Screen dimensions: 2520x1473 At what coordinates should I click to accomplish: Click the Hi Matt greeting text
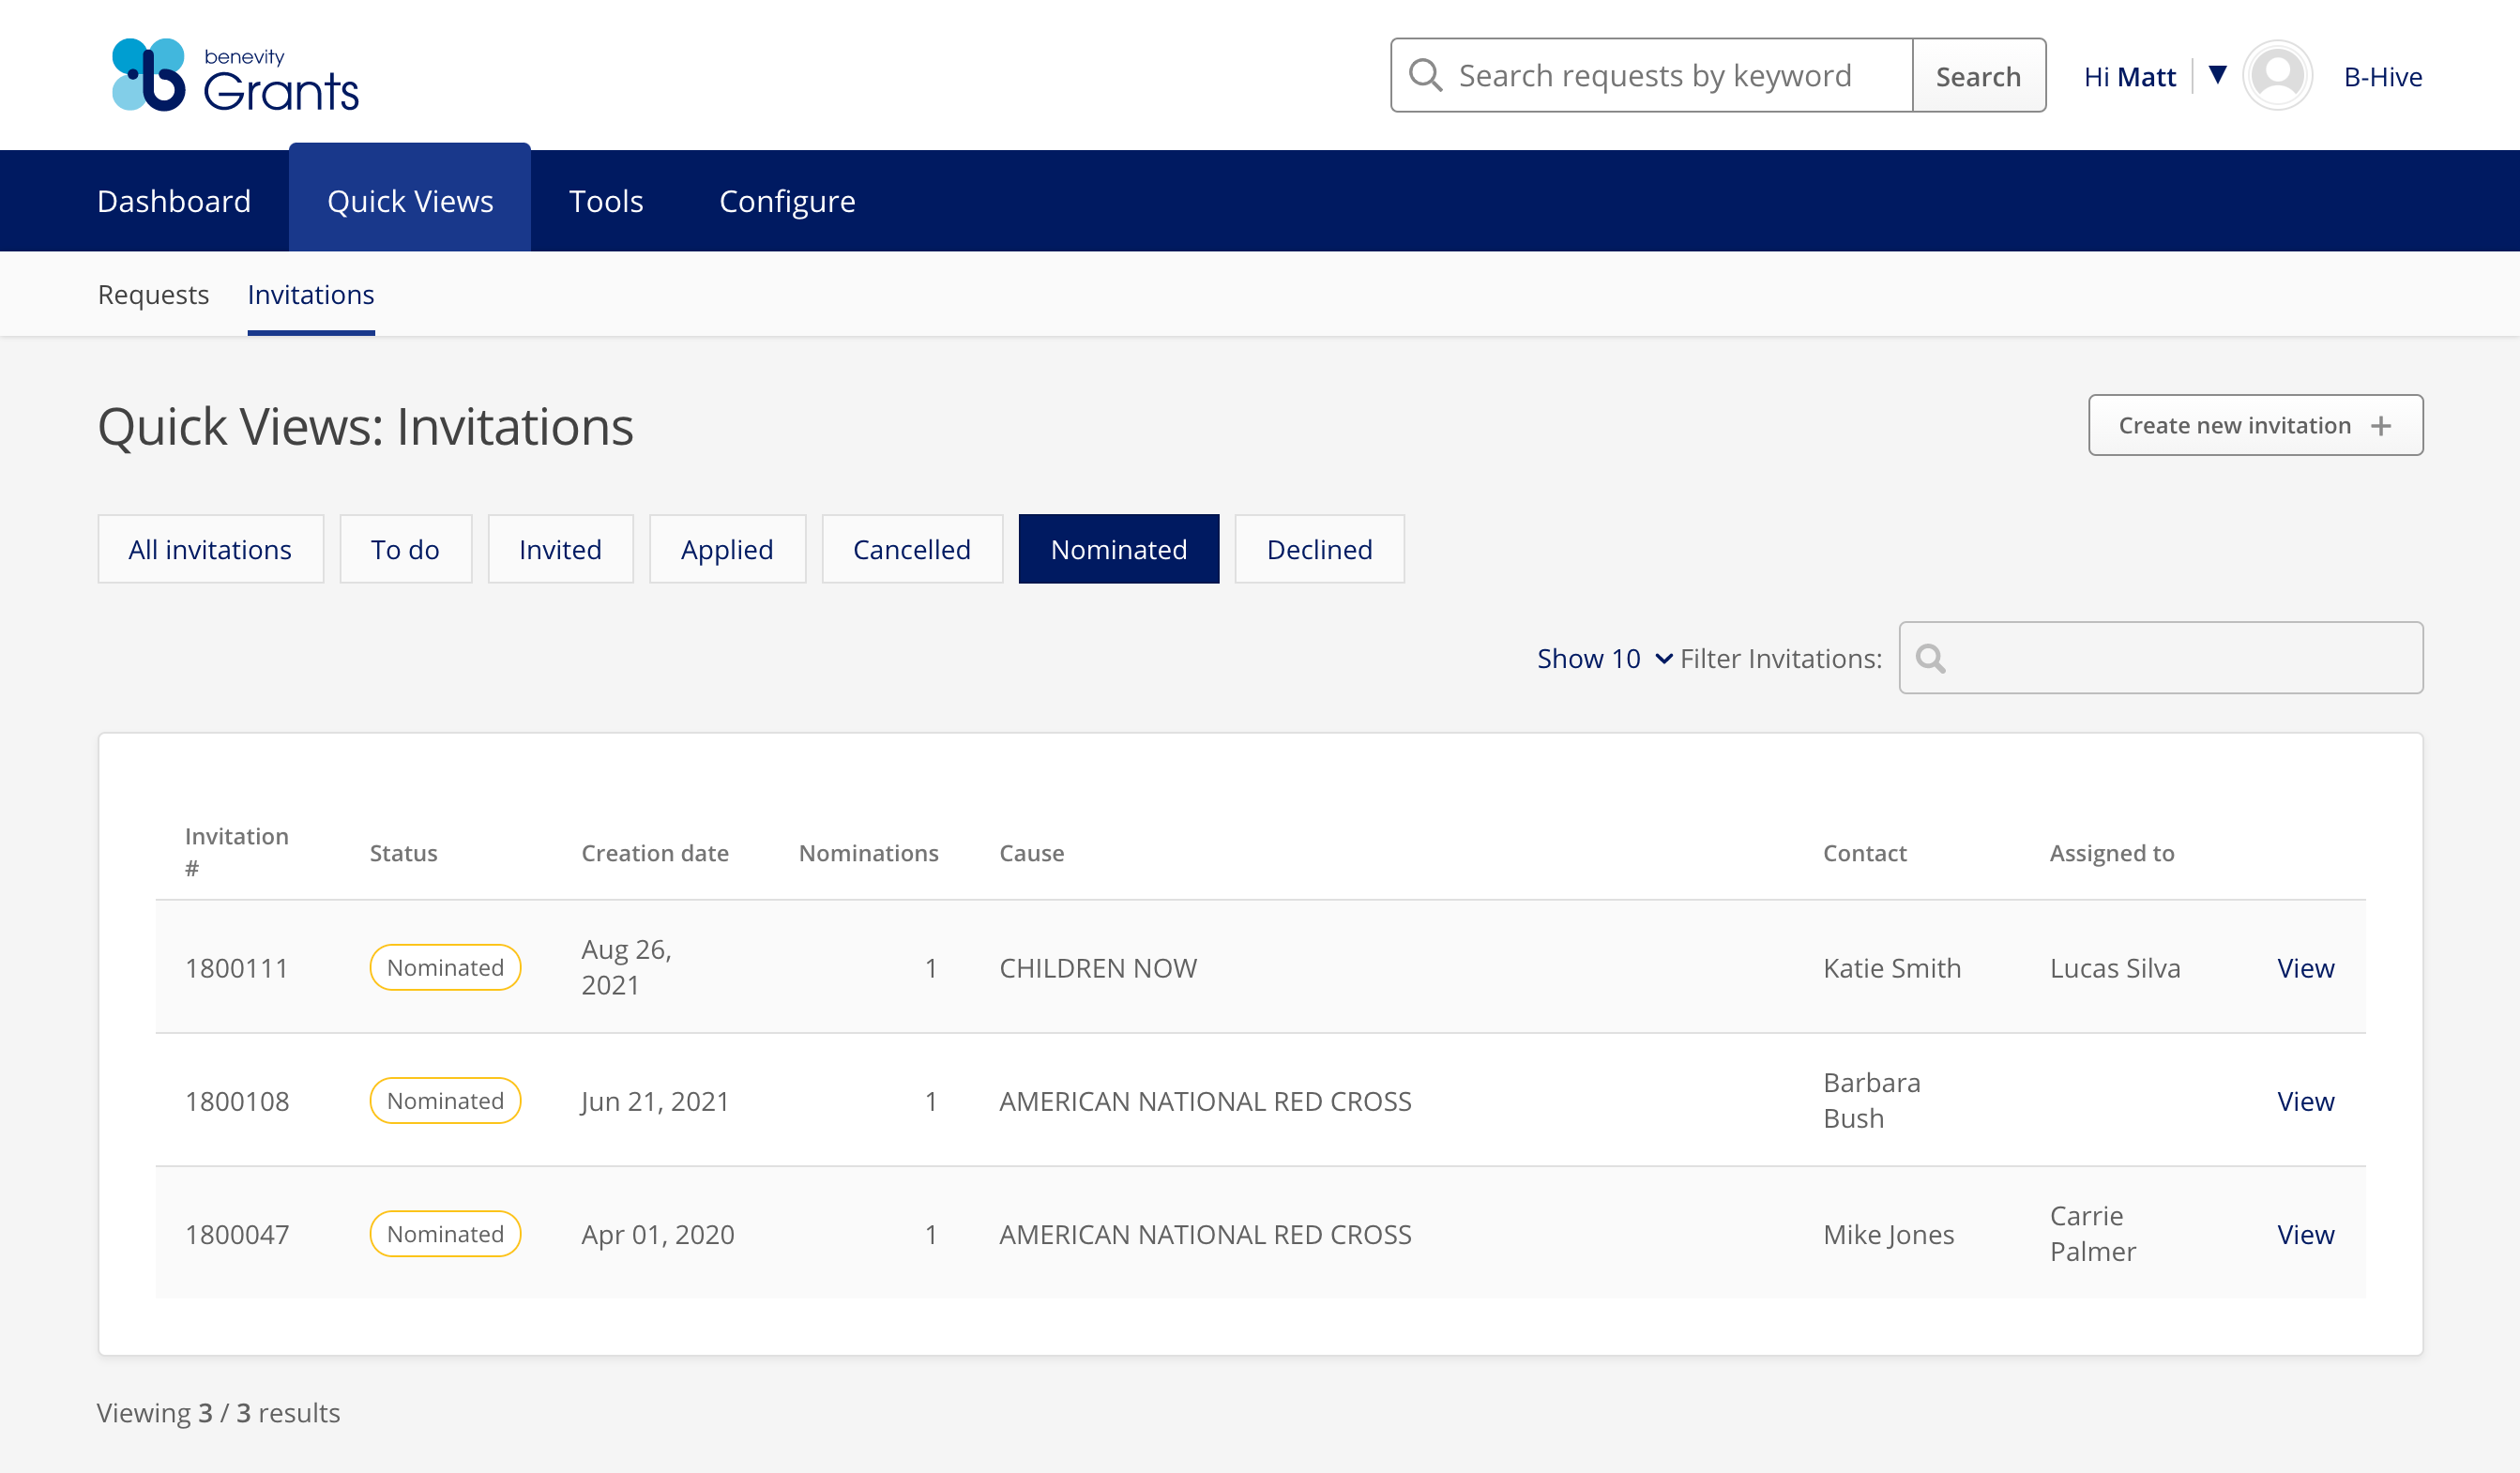click(2130, 77)
